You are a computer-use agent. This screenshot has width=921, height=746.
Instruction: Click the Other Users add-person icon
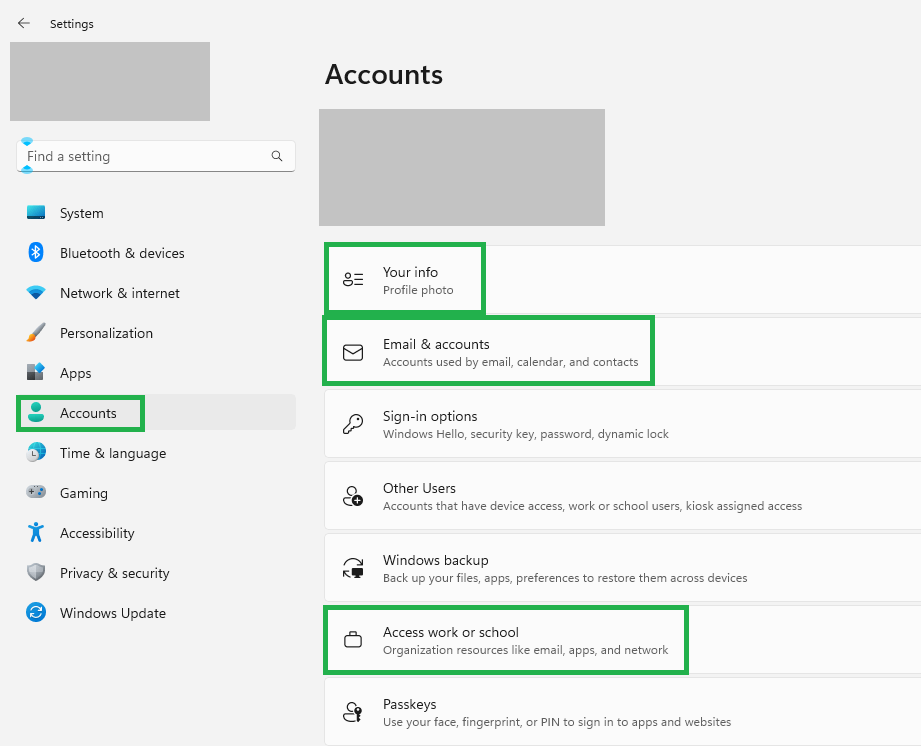pos(353,496)
